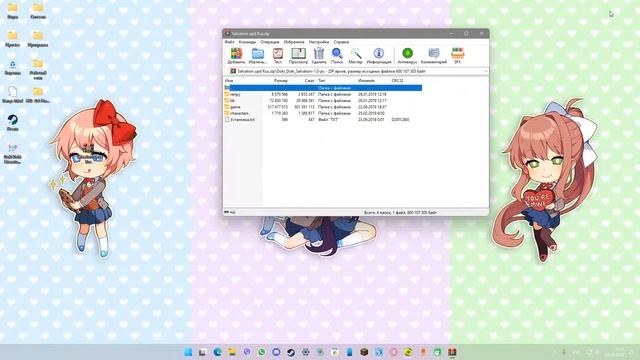Click the Тест (Test) toolbar icon
The width and height of the screenshot is (640, 360).
(278, 56)
